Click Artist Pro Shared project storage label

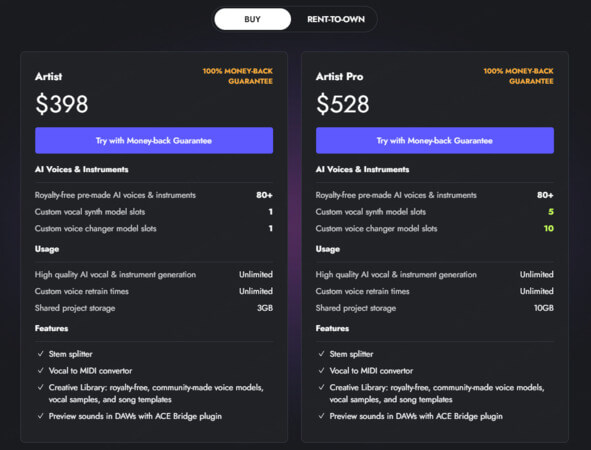click(x=356, y=308)
